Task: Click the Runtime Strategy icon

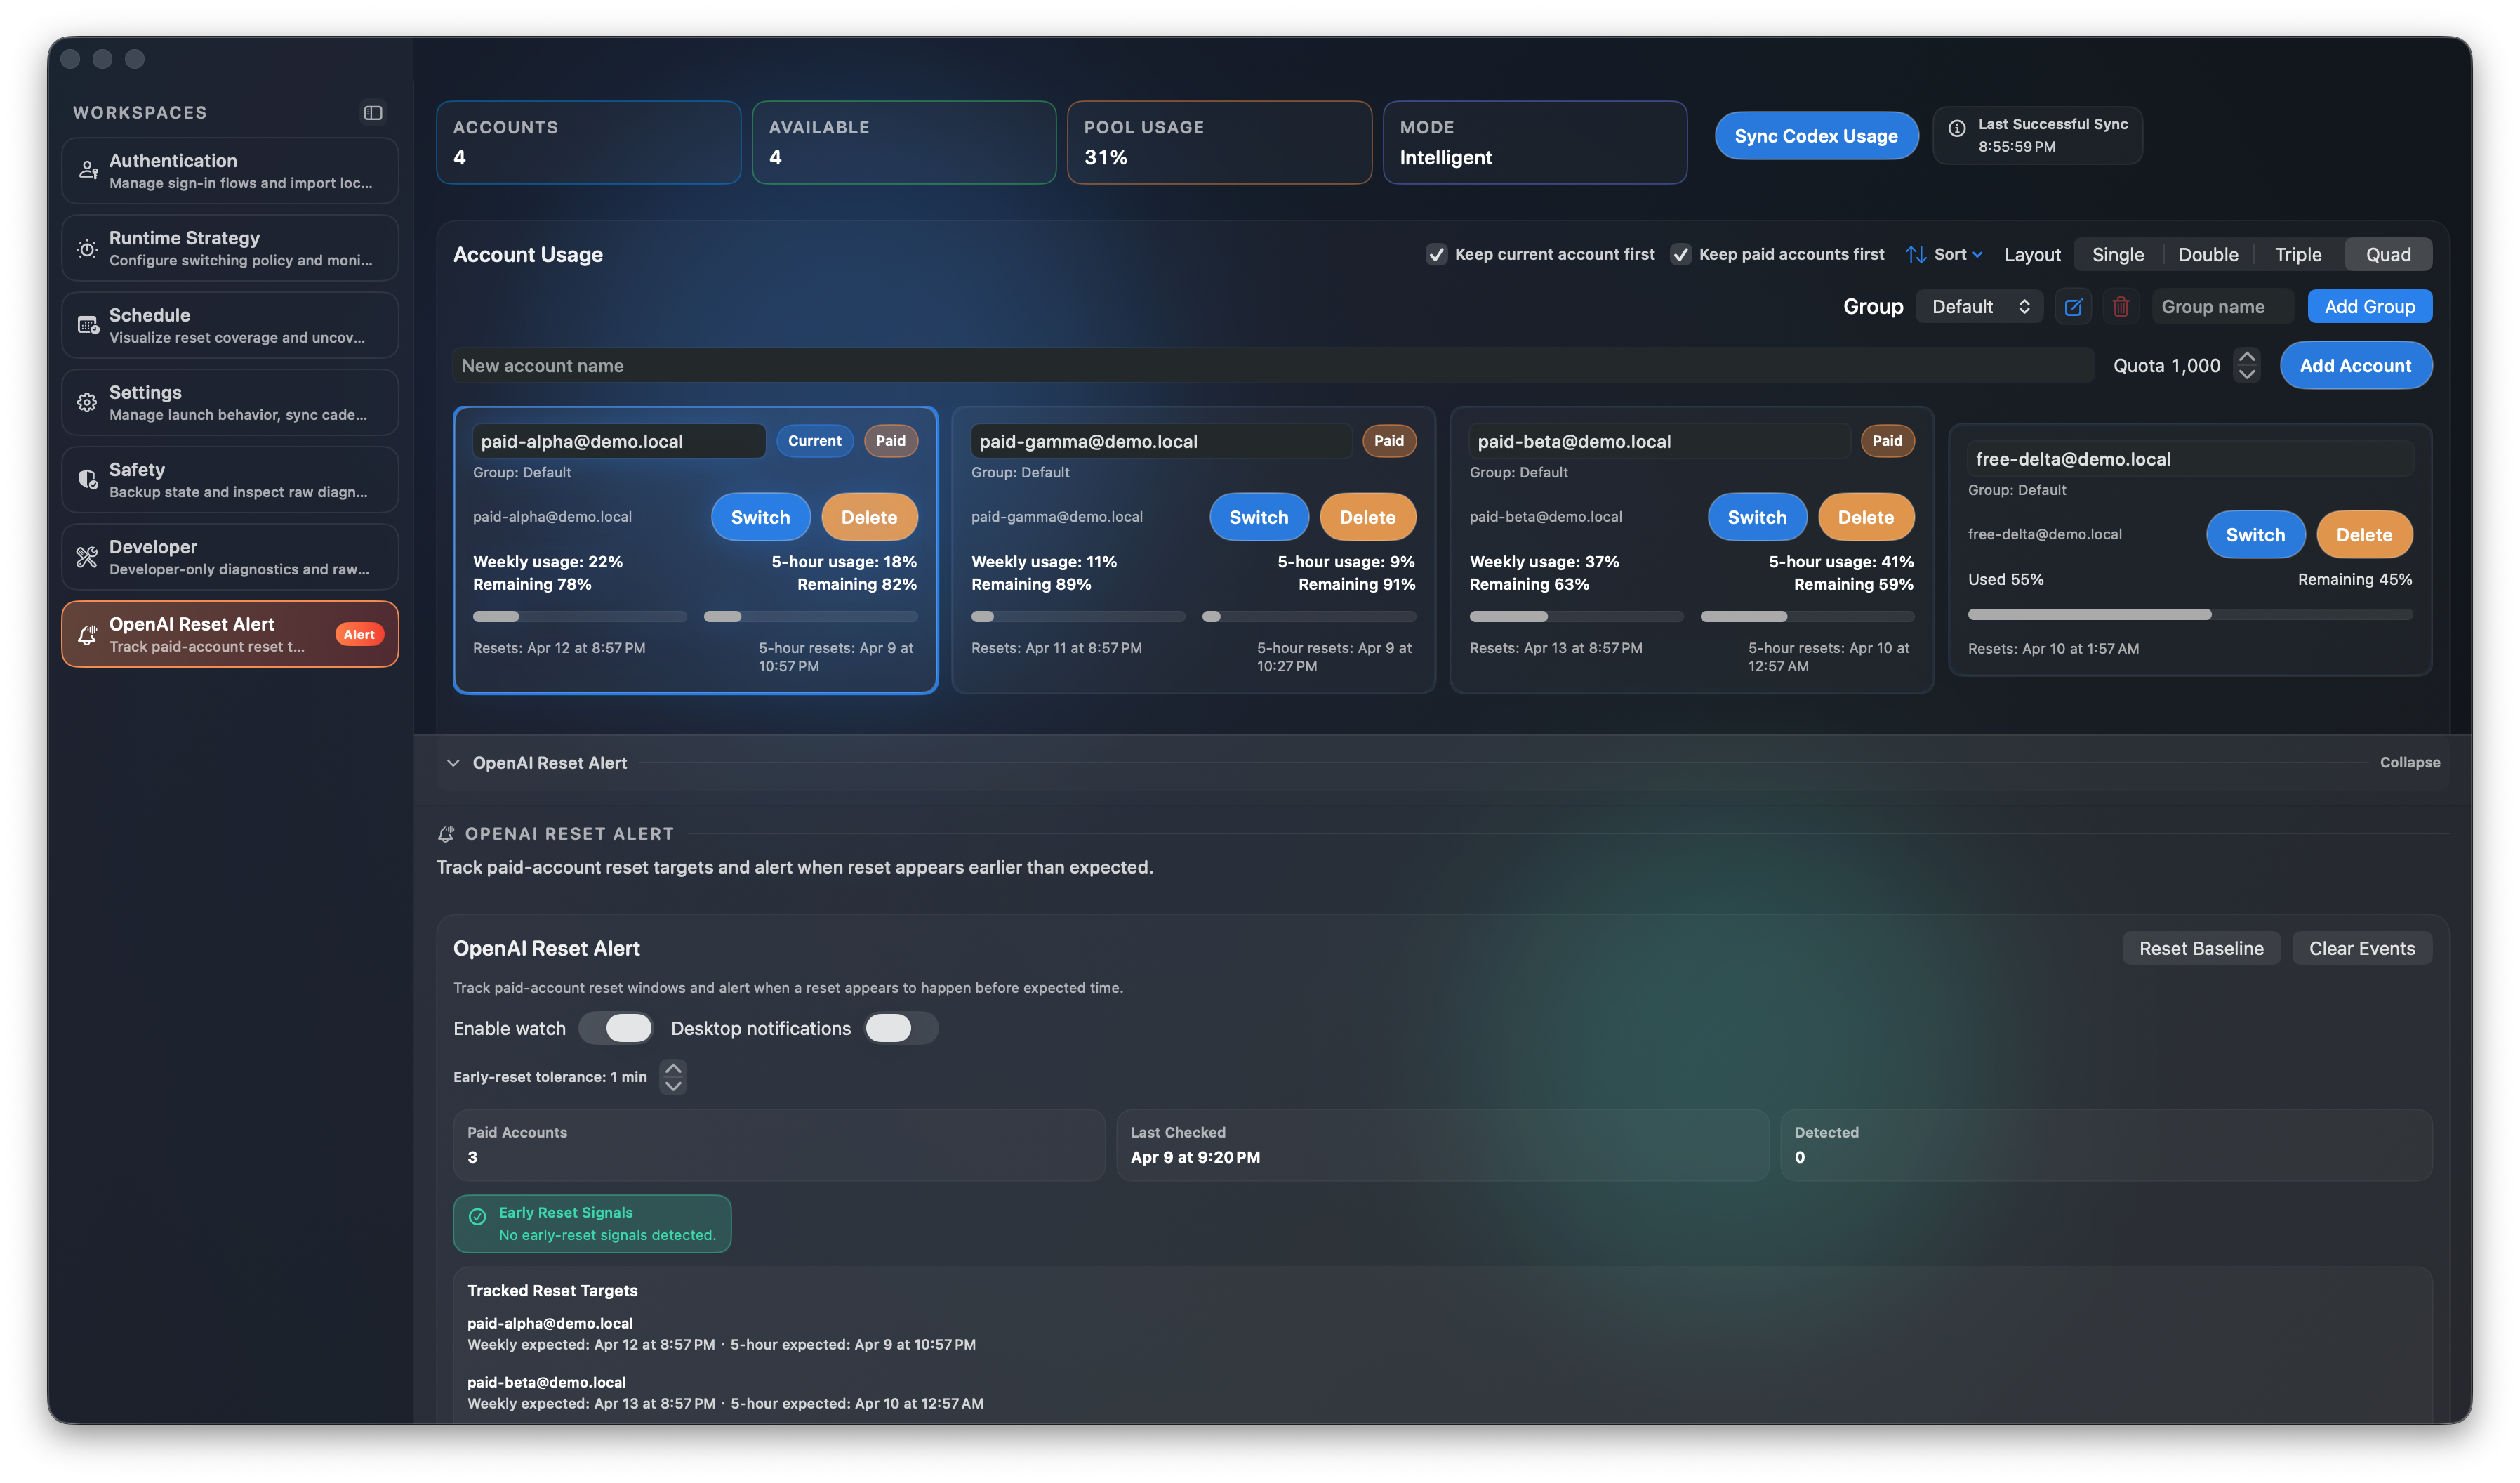Action: coord(88,248)
